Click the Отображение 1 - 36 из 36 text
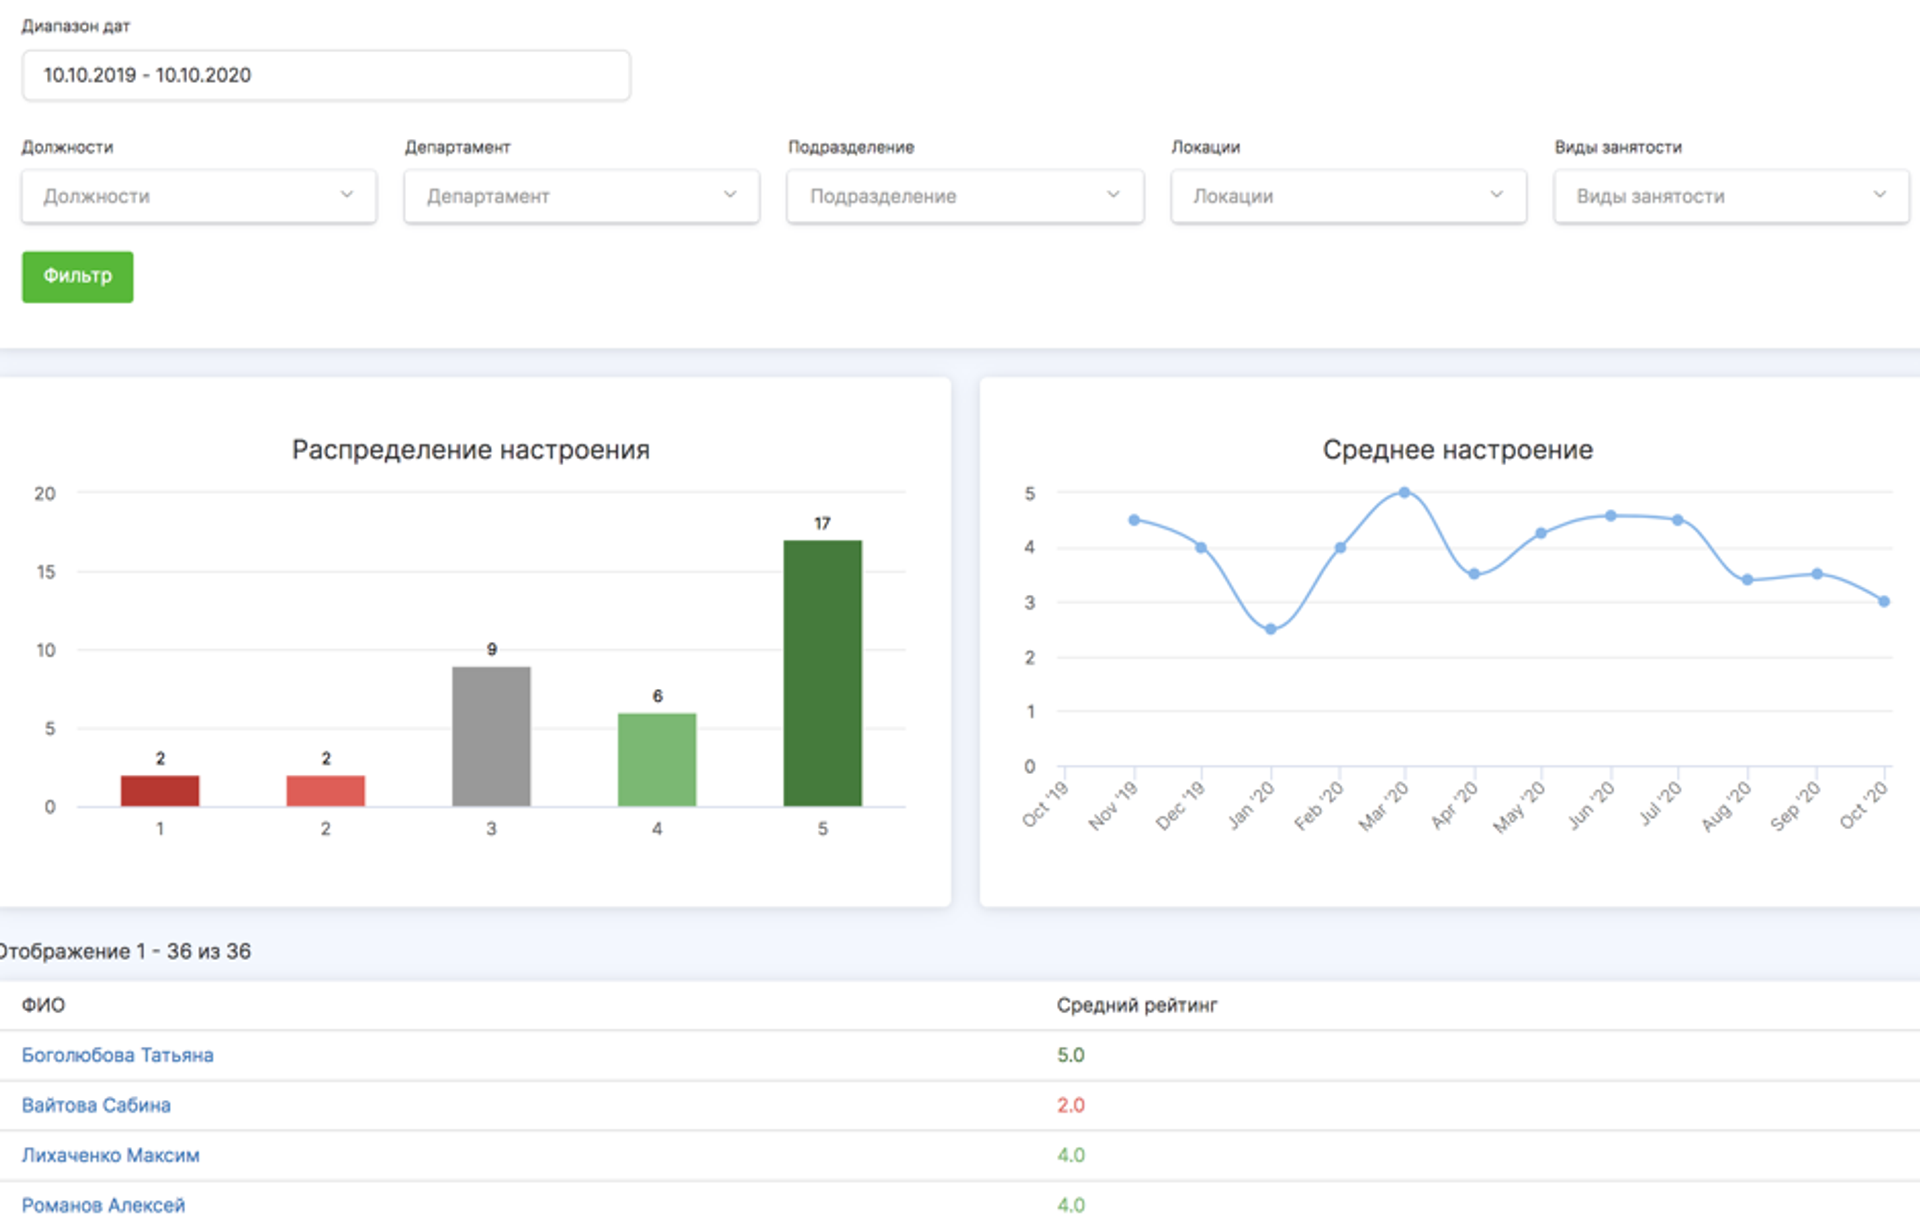 coord(125,951)
